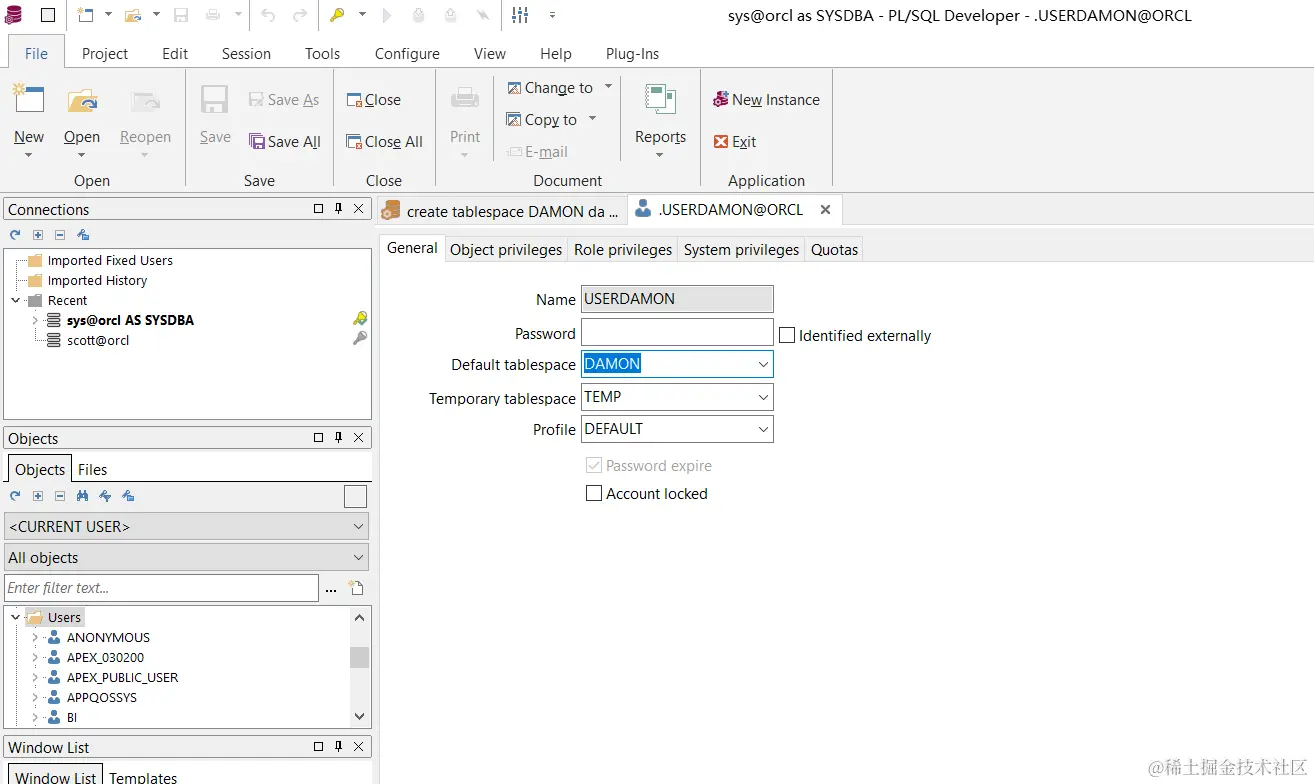1314x784 pixels.
Task: Click the new filter icon beside the filter box
Action: coord(355,588)
